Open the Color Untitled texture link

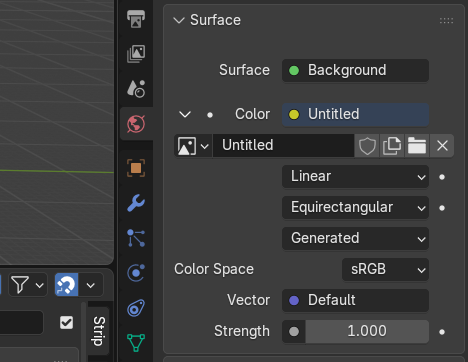click(355, 114)
